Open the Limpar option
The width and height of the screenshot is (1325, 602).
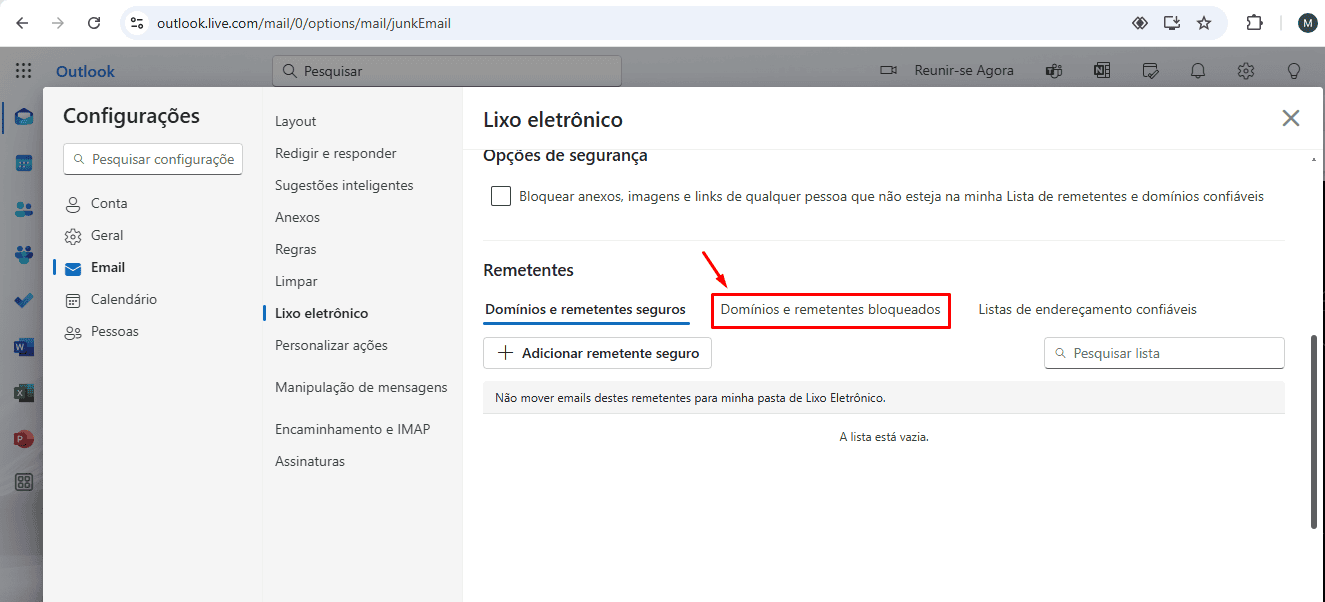pos(296,281)
